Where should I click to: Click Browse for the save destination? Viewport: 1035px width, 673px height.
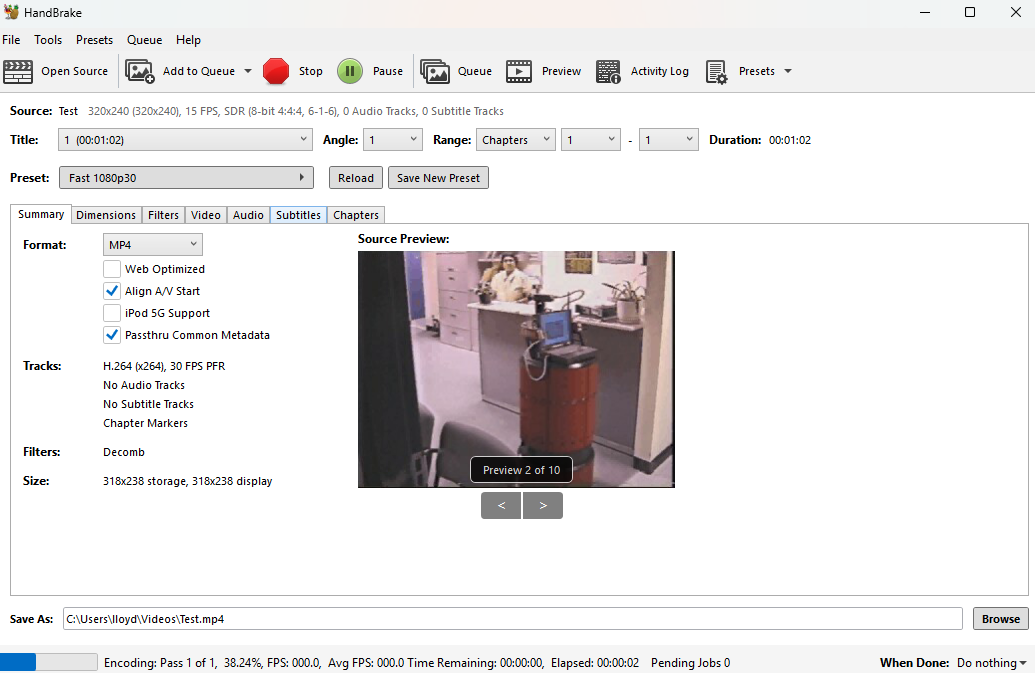1001,619
